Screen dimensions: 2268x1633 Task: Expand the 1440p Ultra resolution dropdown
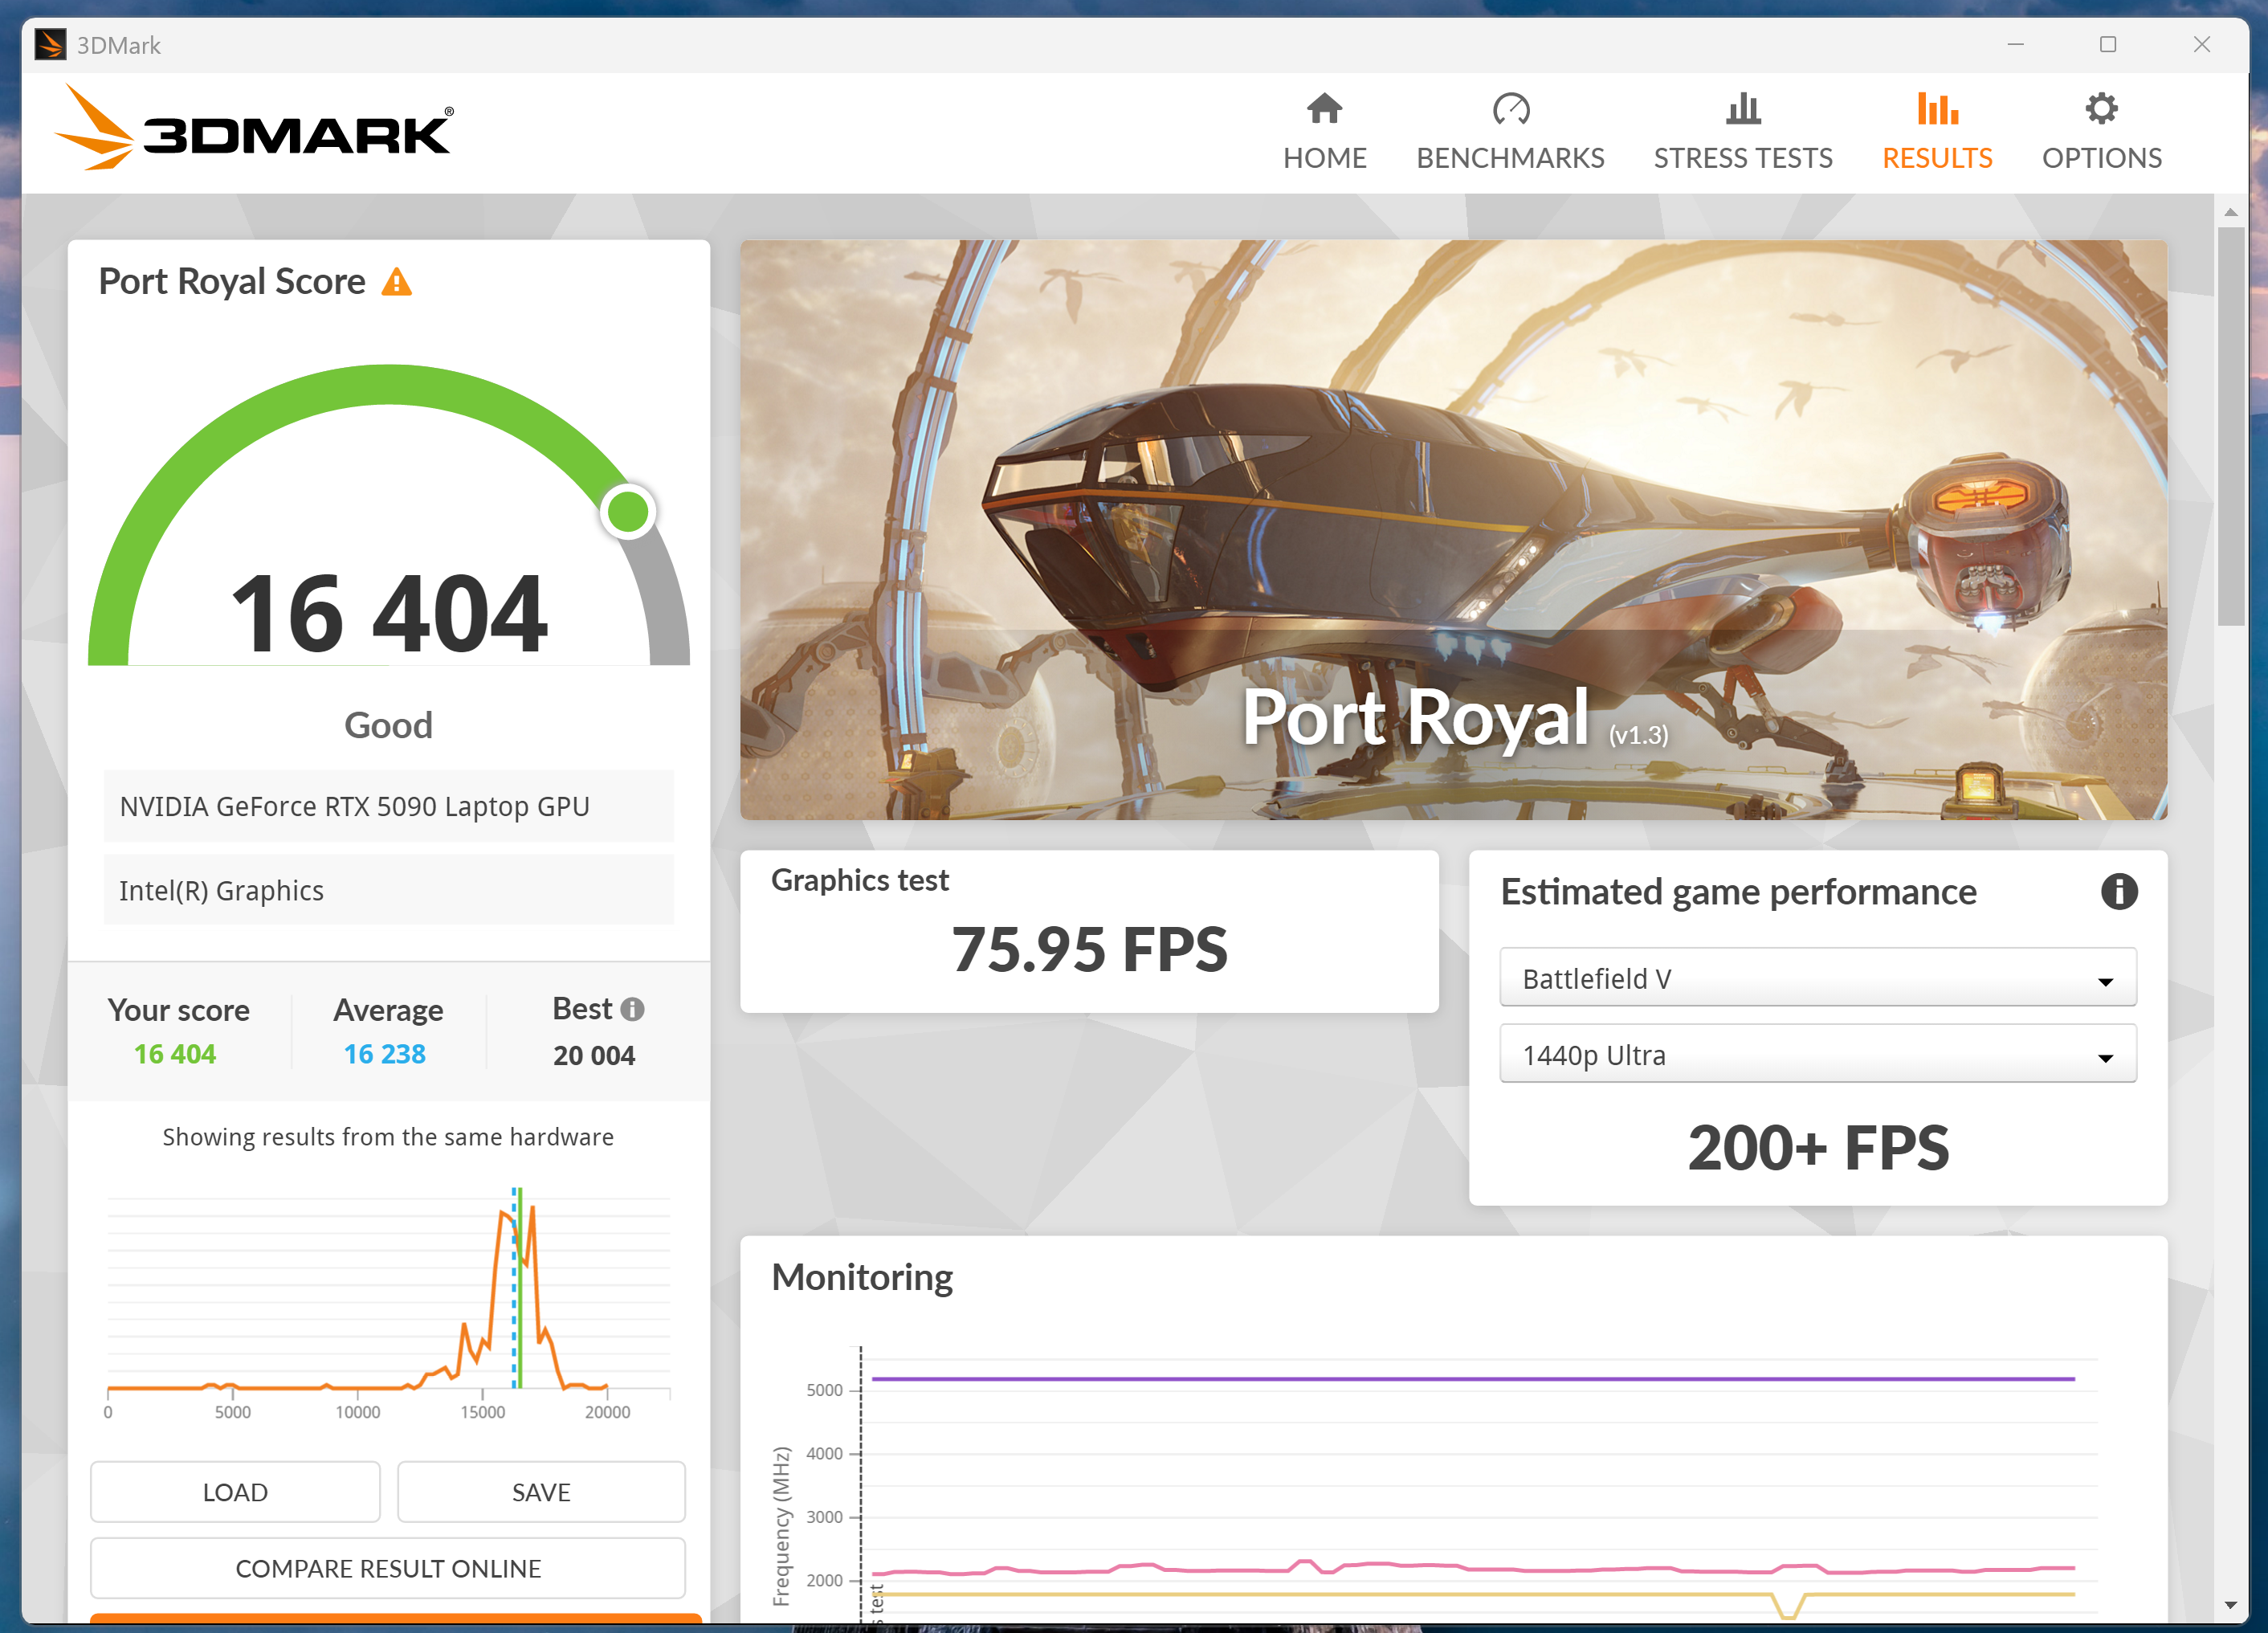click(1817, 1053)
